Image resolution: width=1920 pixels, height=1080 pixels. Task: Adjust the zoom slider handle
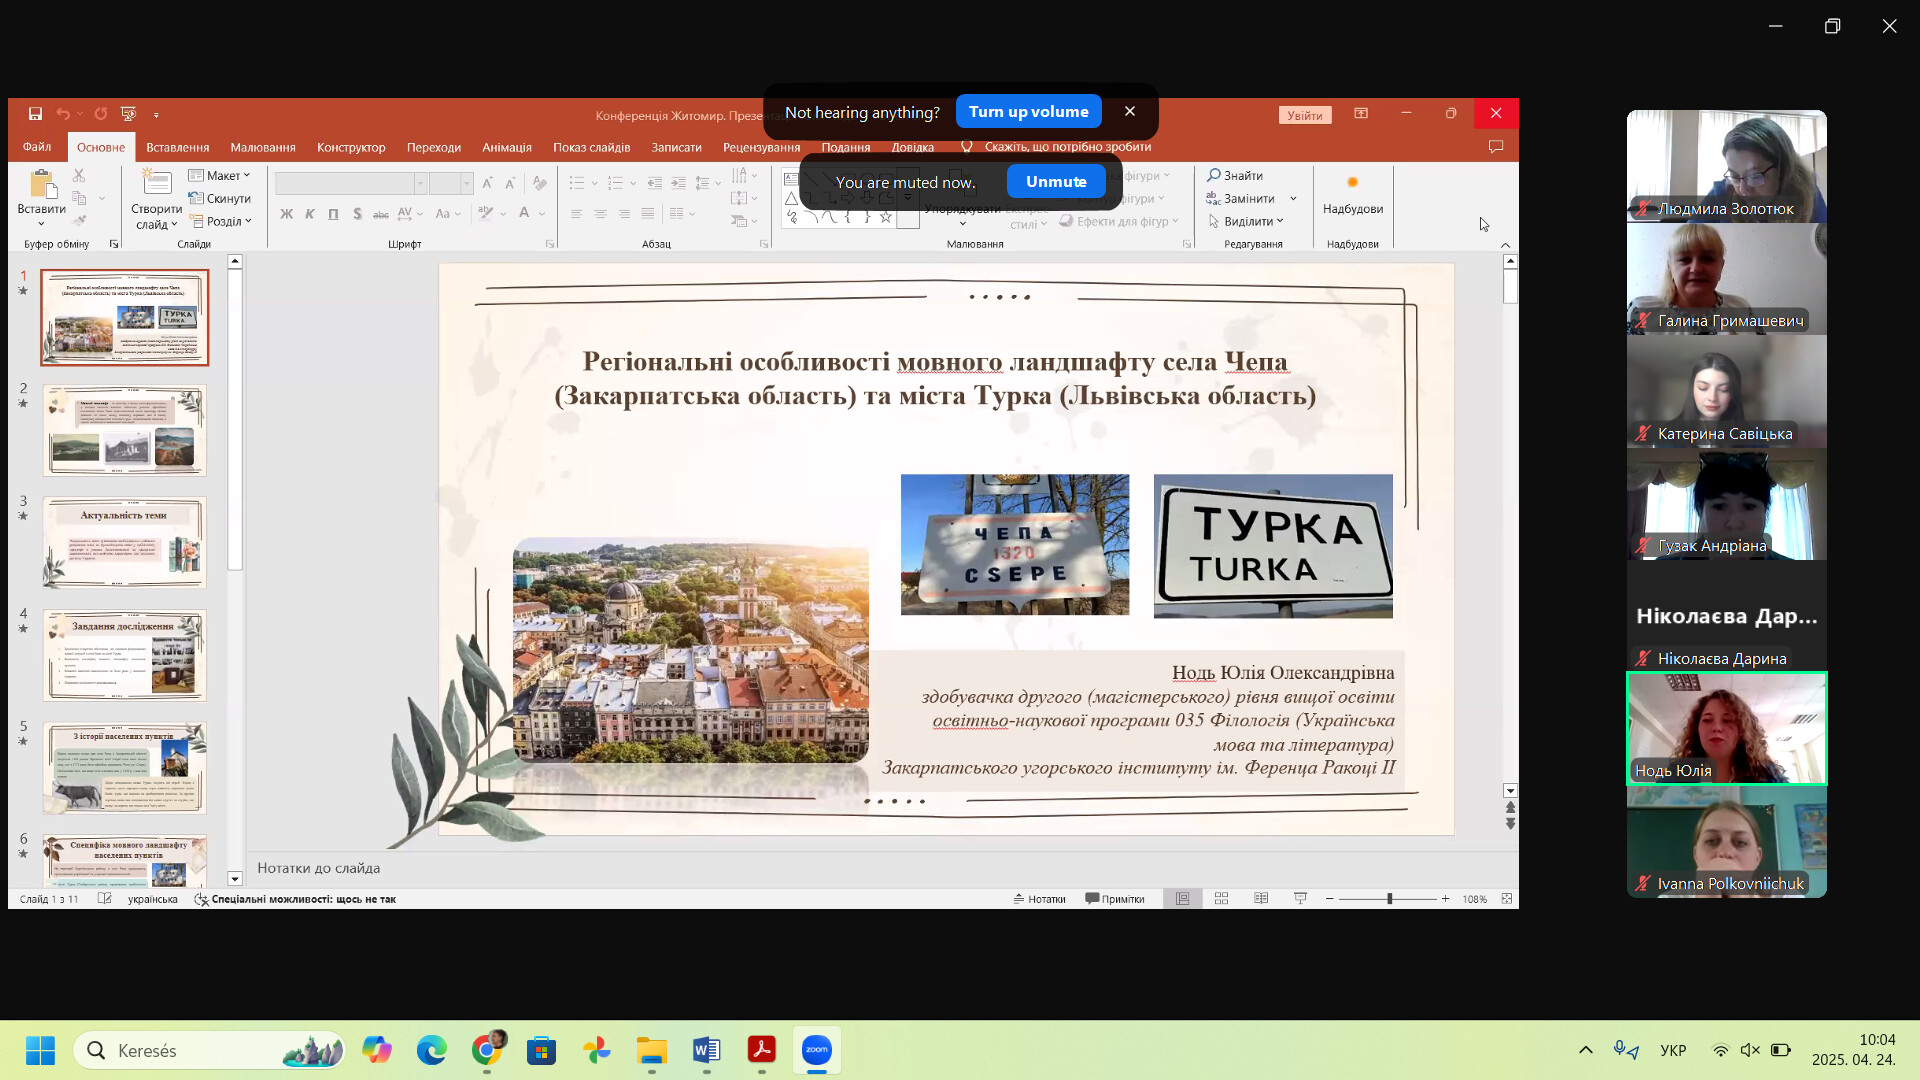click(x=1389, y=899)
